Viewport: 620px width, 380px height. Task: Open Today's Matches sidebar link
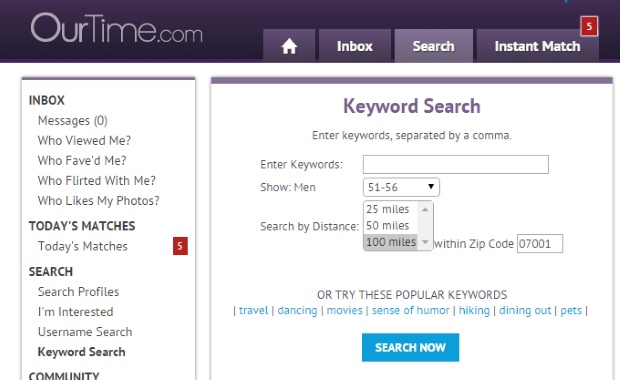[83, 246]
